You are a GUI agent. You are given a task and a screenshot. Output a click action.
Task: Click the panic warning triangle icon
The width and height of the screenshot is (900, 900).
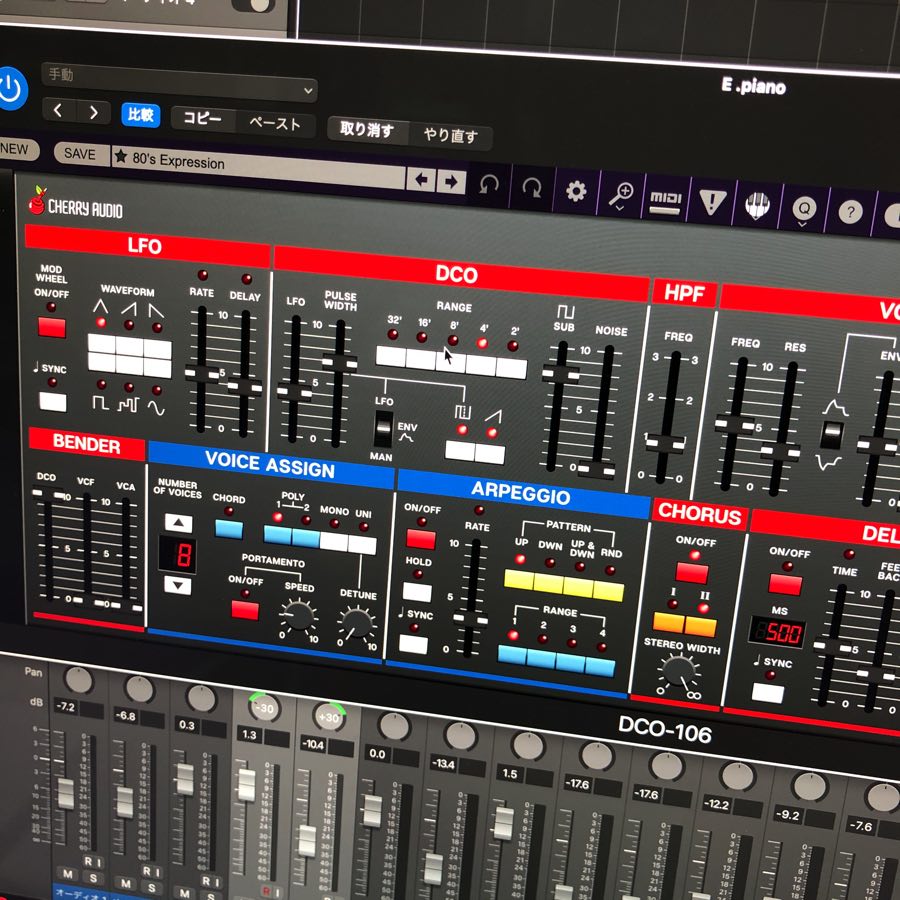tap(712, 203)
